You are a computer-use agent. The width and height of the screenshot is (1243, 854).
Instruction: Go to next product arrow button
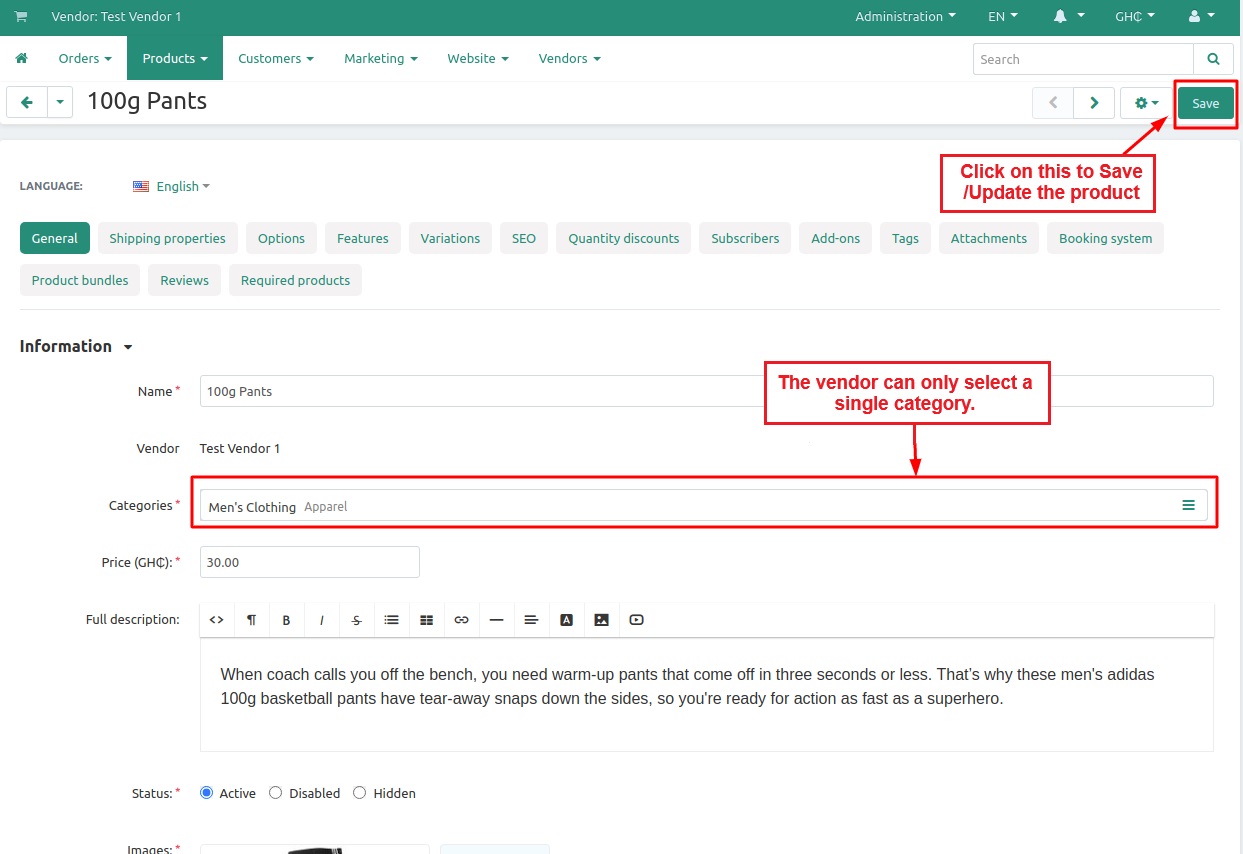(1094, 103)
